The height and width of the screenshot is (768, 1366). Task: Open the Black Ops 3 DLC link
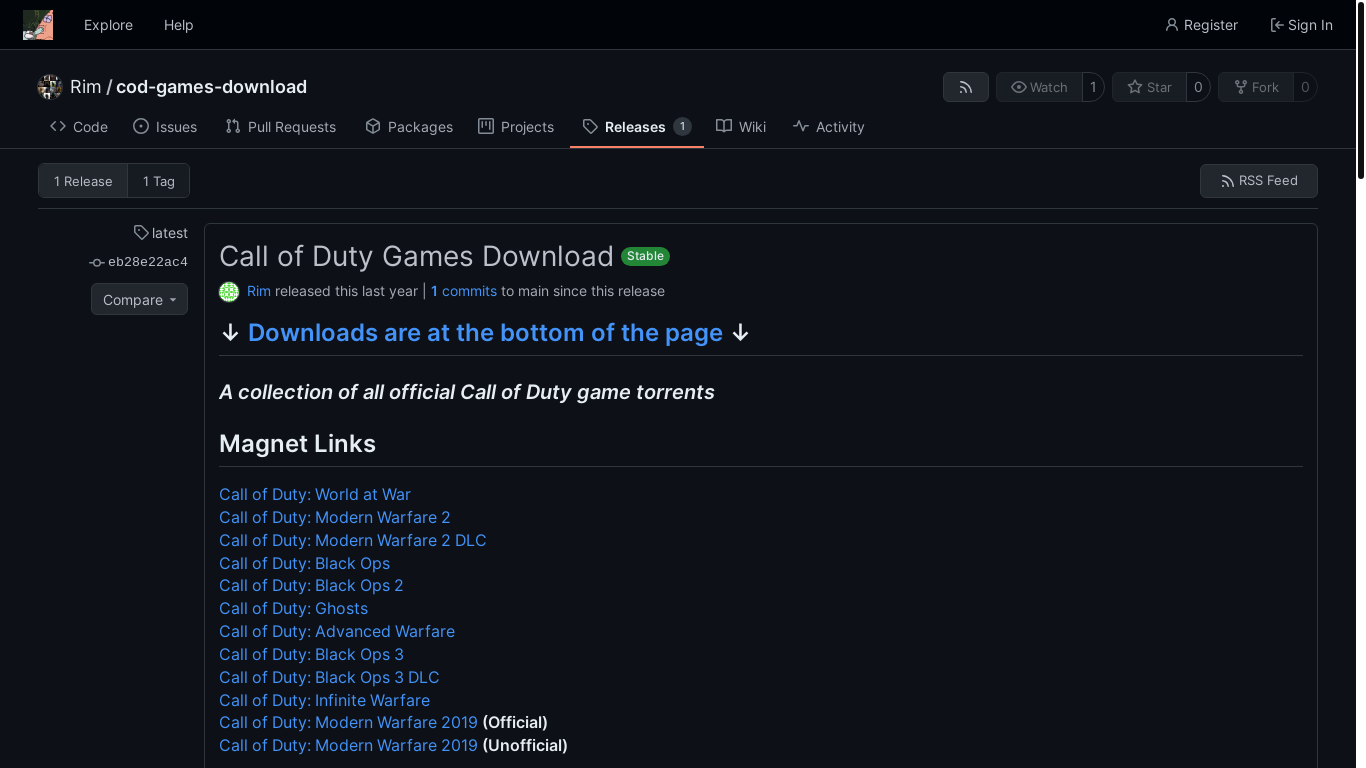point(329,677)
